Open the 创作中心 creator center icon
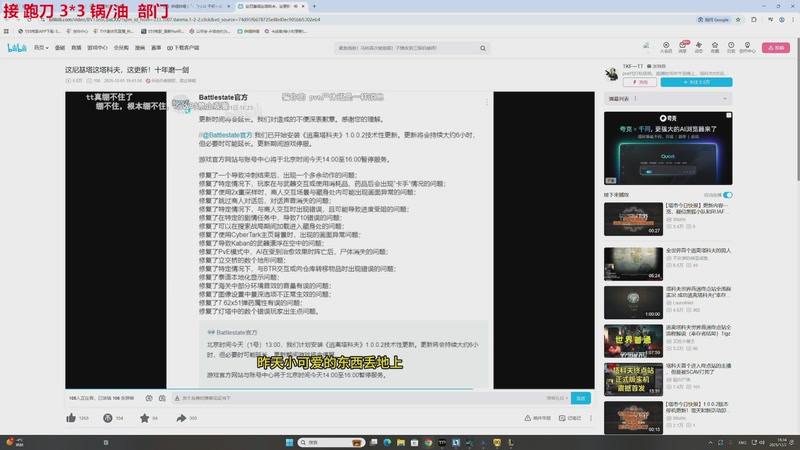This screenshot has height=450, width=800. coord(747,47)
